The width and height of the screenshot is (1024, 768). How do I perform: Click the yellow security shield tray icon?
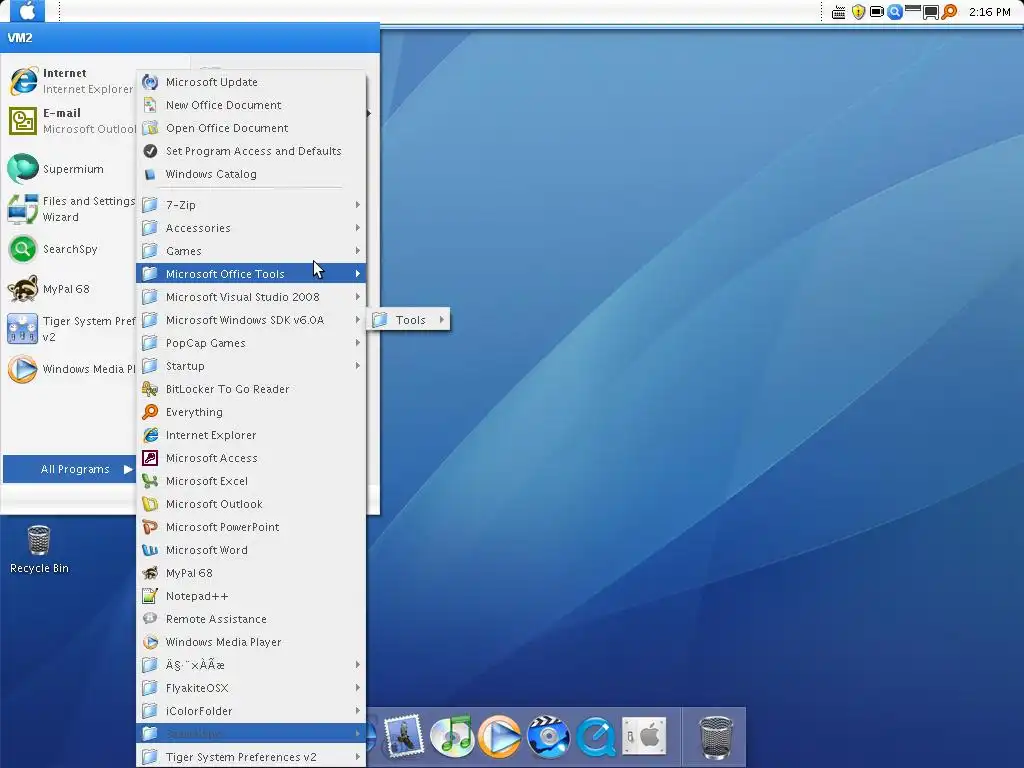858,12
